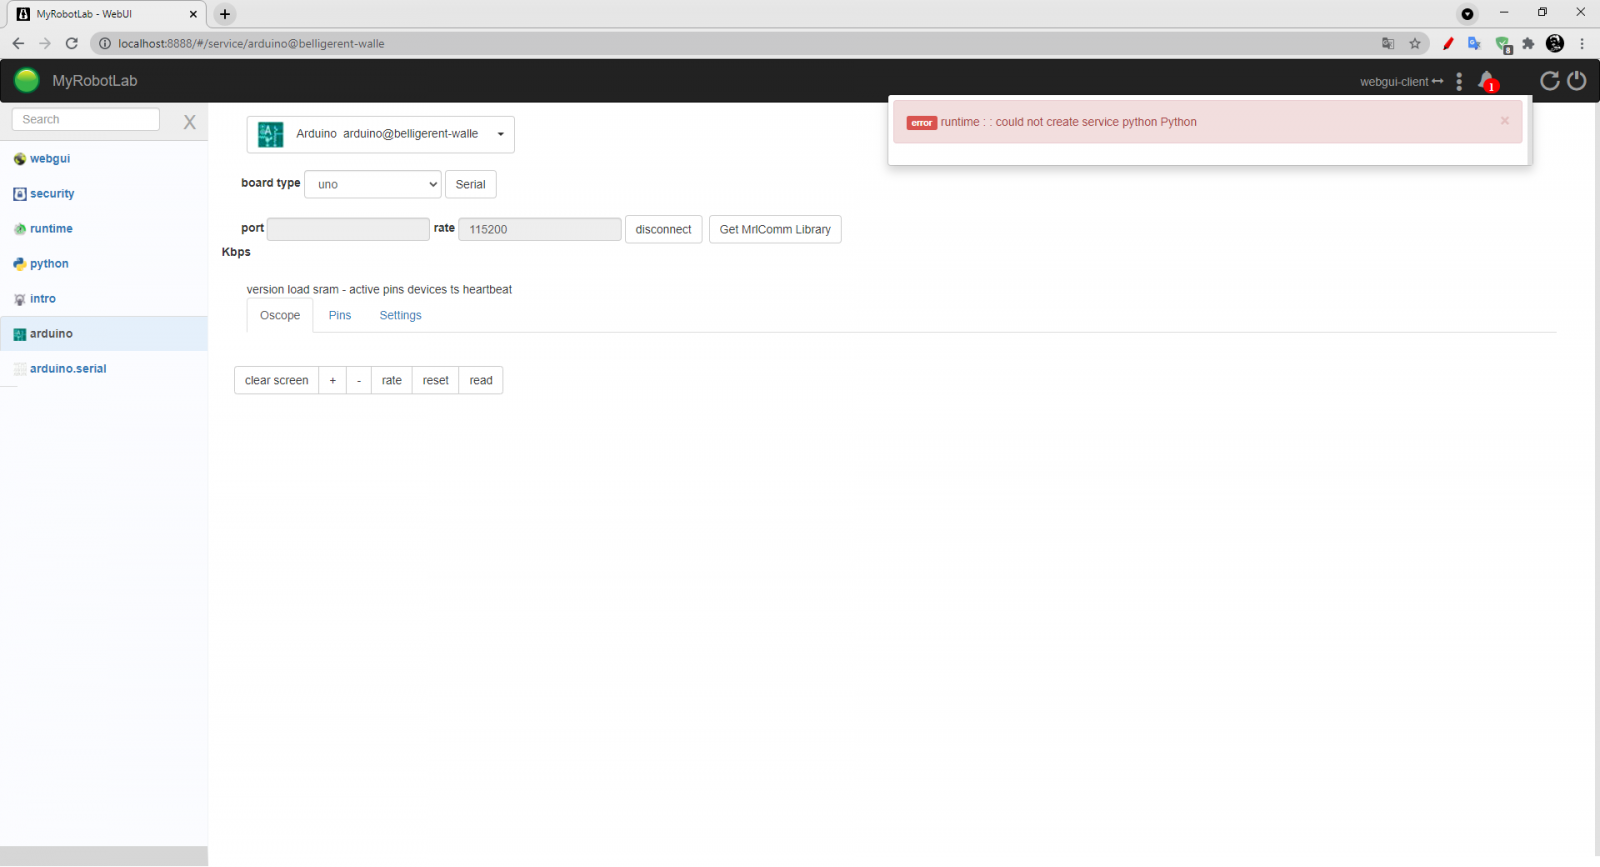Screen dimensions: 1600x867
Task: Click Get MrlComm Library button
Action: (775, 229)
